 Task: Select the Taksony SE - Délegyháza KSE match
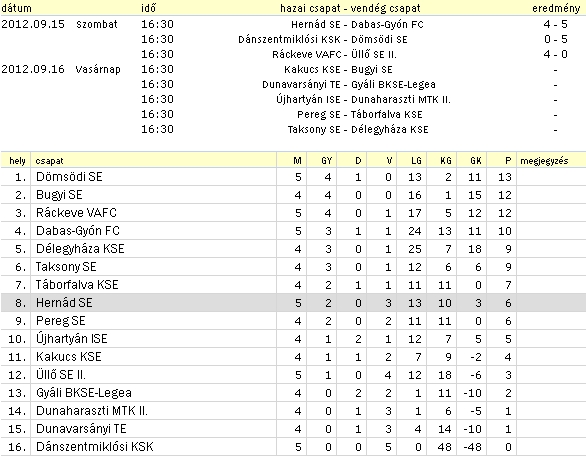(x=358, y=129)
